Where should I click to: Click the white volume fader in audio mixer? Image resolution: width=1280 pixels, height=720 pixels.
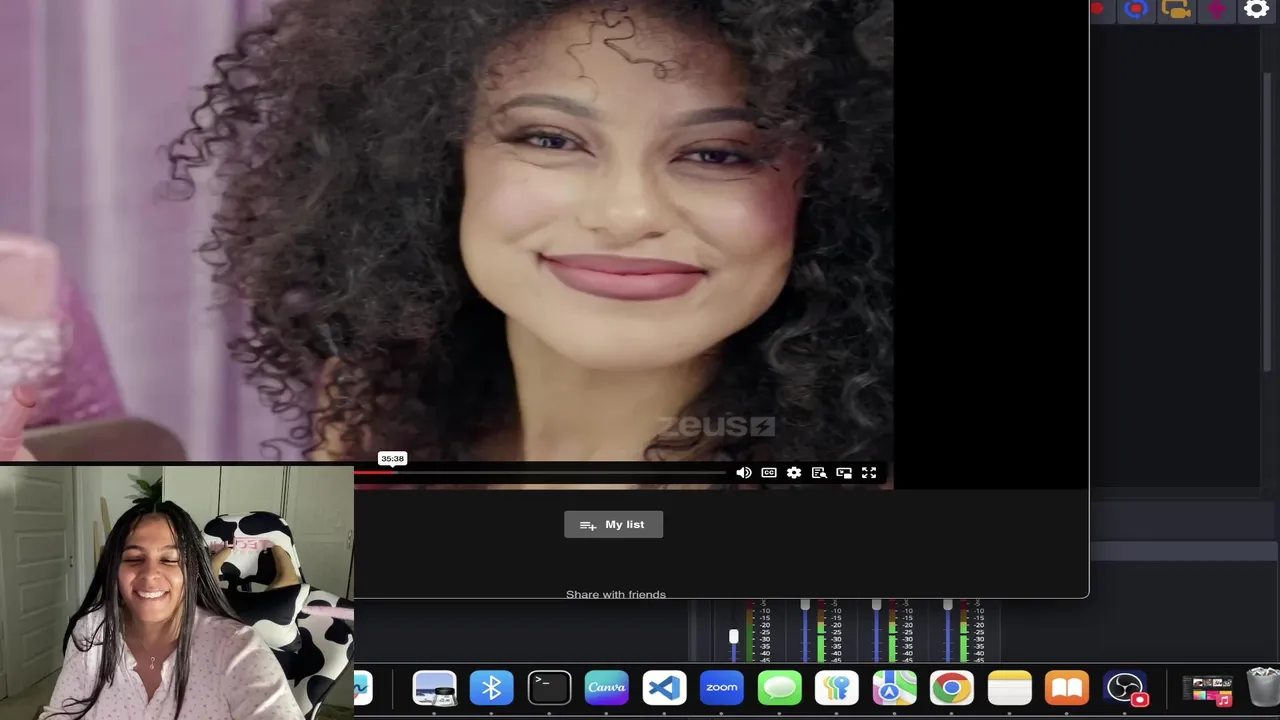[x=734, y=636]
